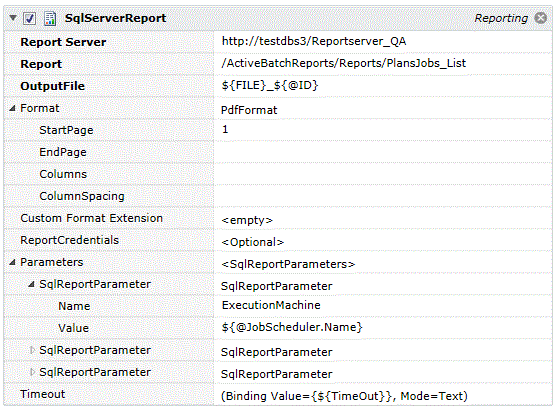
Task: Click the StartPage value field
Action: [383, 130]
